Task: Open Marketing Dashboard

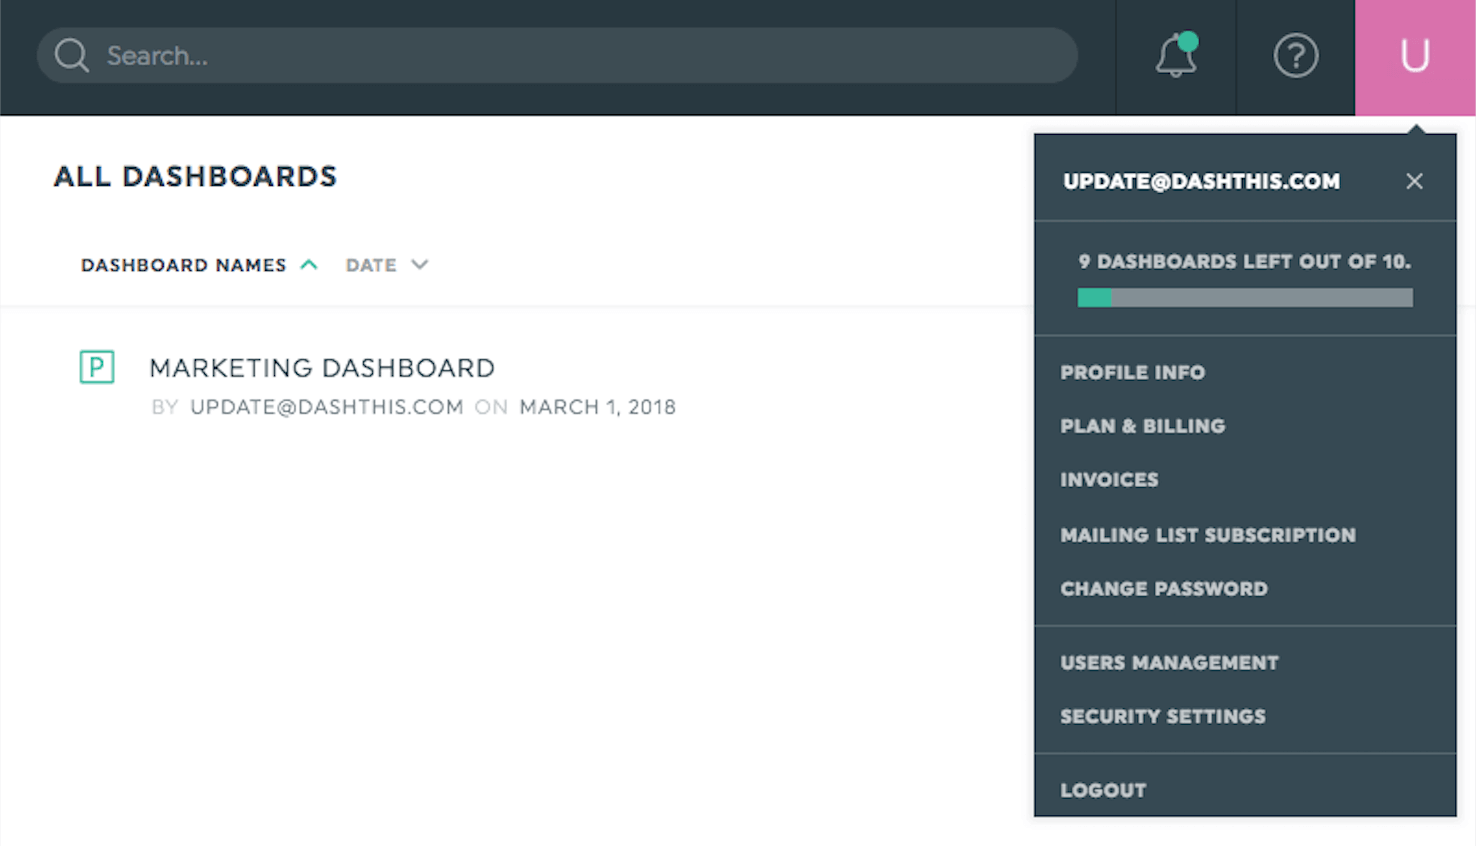Action: pos(322,368)
